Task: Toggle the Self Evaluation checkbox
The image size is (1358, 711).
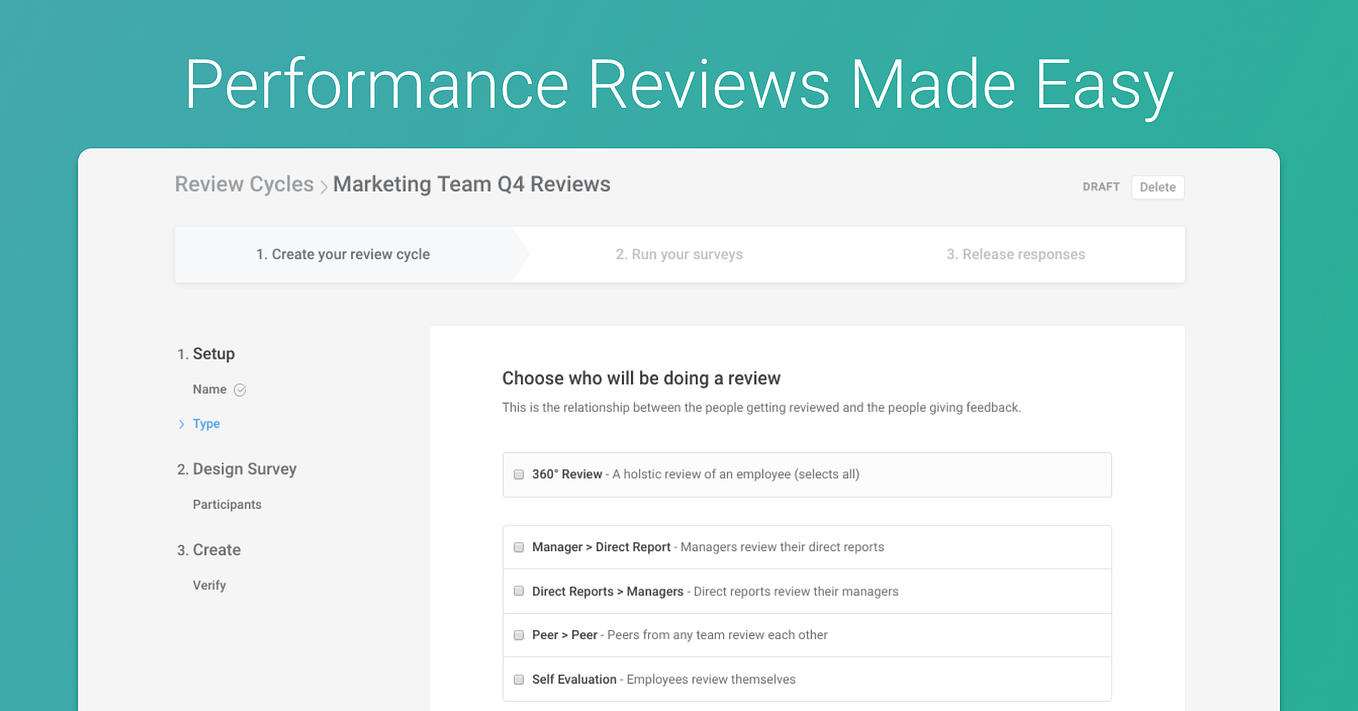Action: pyautogui.click(x=518, y=679)
